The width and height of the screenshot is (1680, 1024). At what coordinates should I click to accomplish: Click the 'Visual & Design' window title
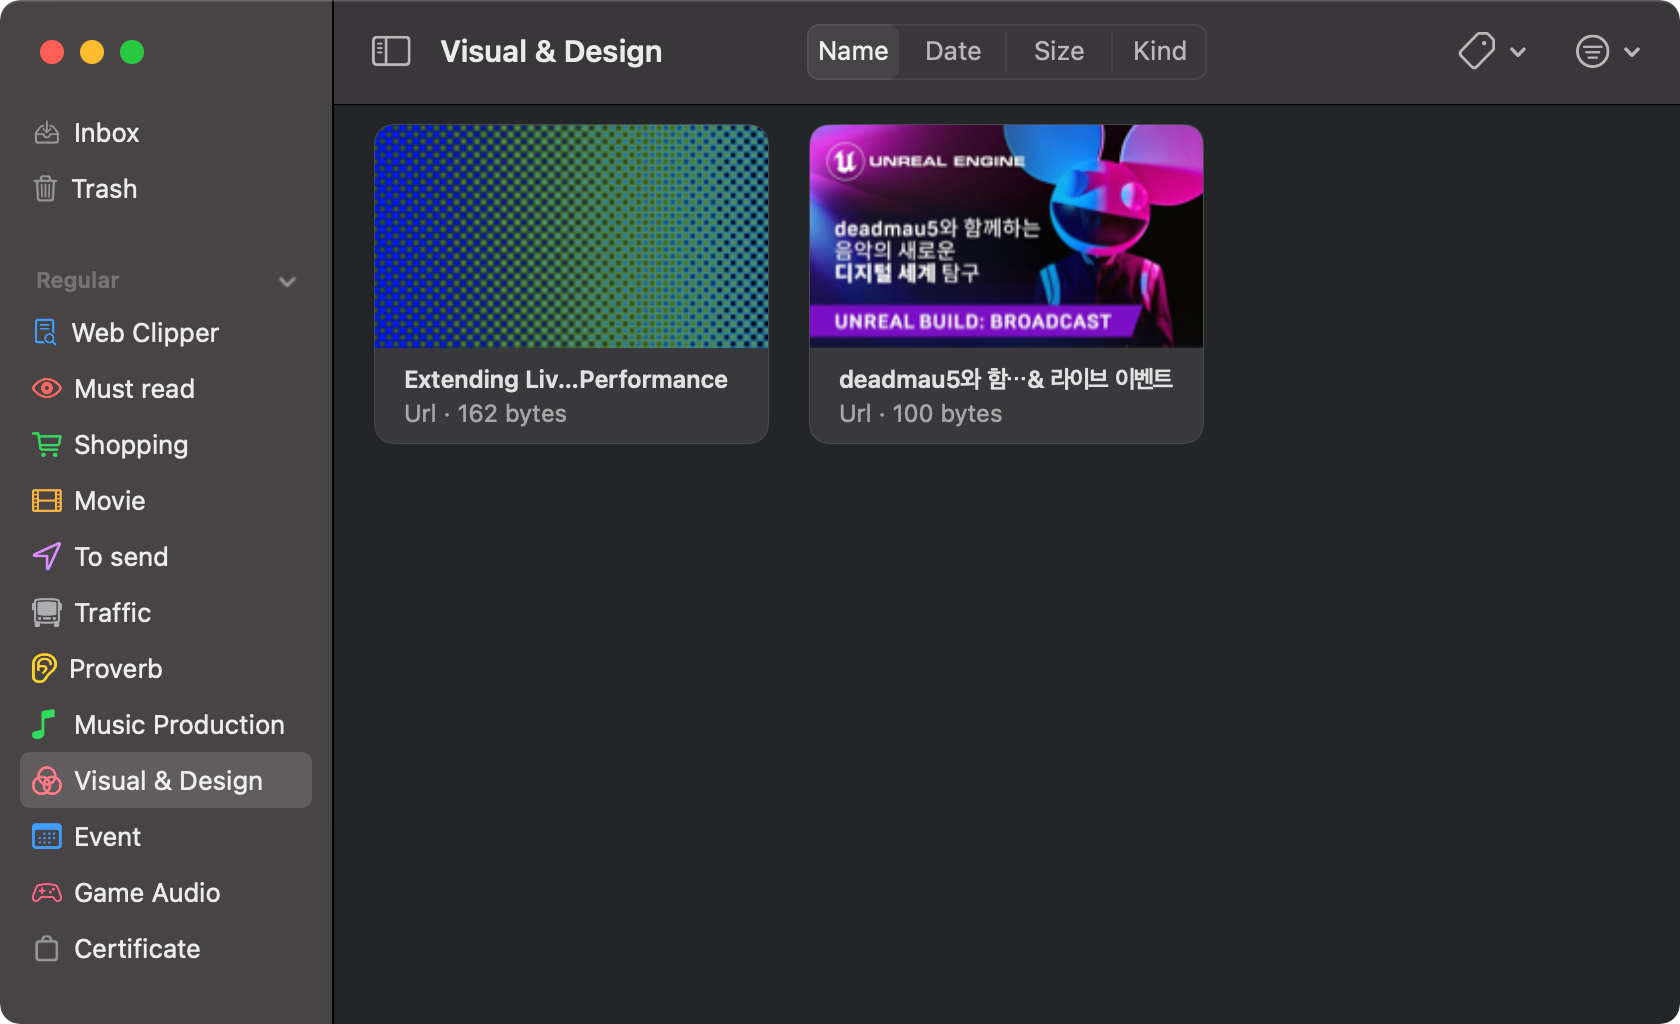pos(551,52)
